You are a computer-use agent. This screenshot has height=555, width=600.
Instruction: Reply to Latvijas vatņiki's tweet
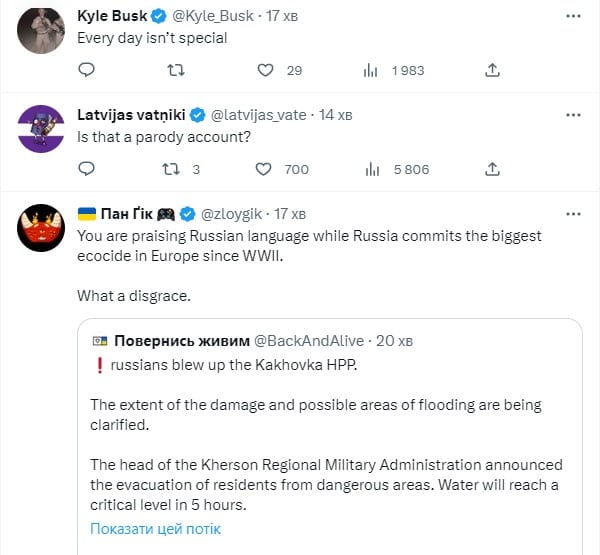pyautogui.click(x=87, y=169)
